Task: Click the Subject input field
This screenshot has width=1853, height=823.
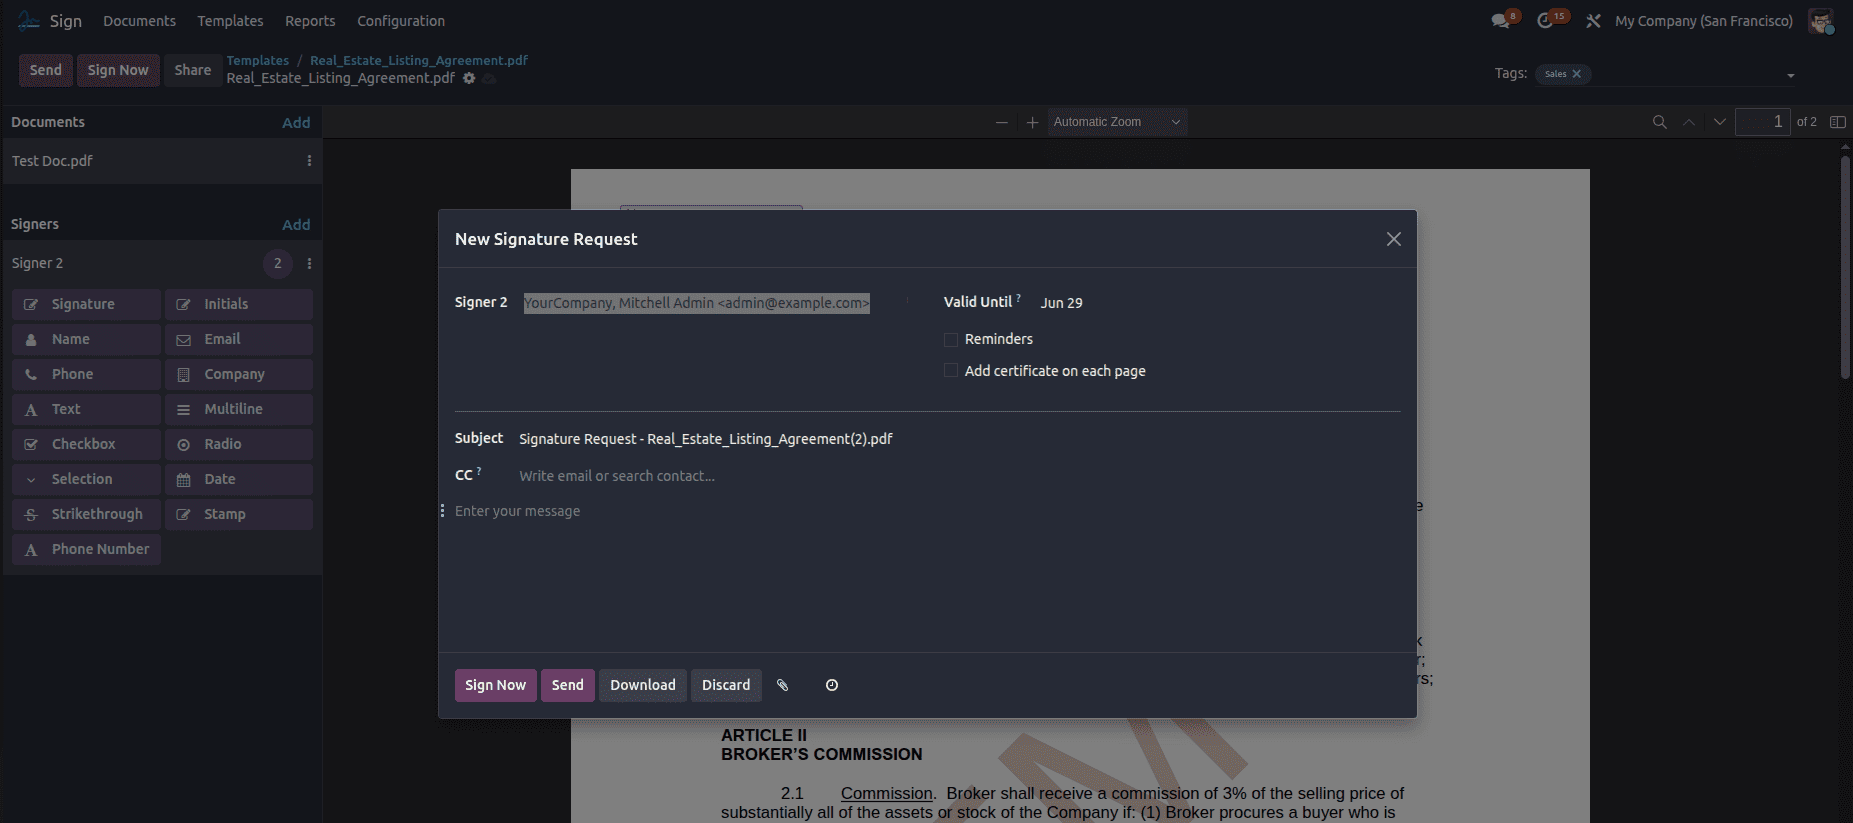Action: click(958, 439)
